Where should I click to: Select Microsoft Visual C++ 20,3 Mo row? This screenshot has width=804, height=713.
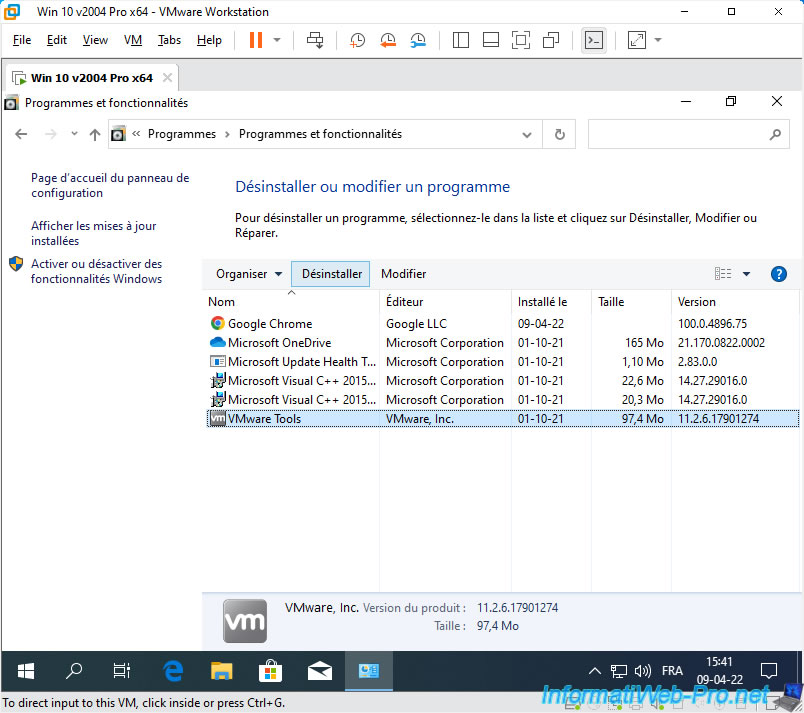click(x=502, y=400)
